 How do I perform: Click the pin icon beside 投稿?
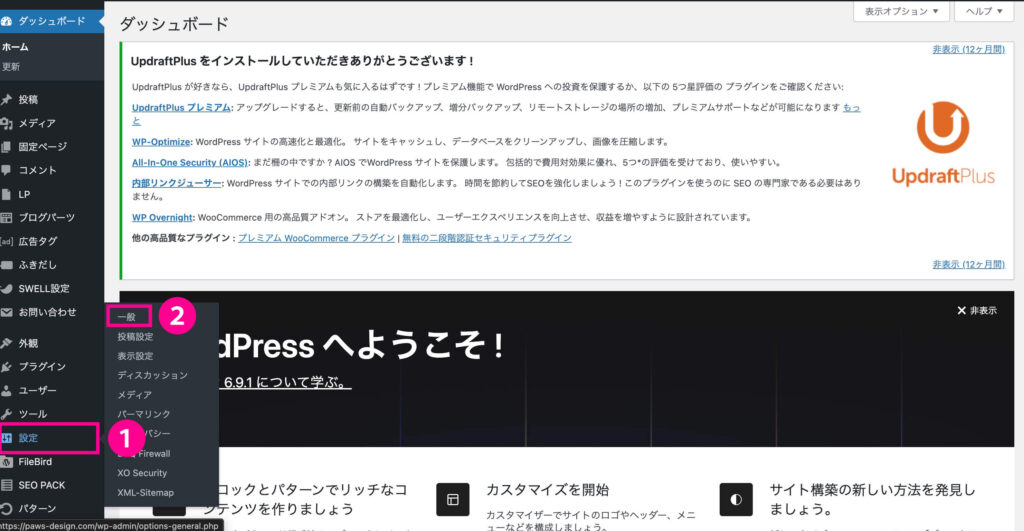click(x=8, y=99)
